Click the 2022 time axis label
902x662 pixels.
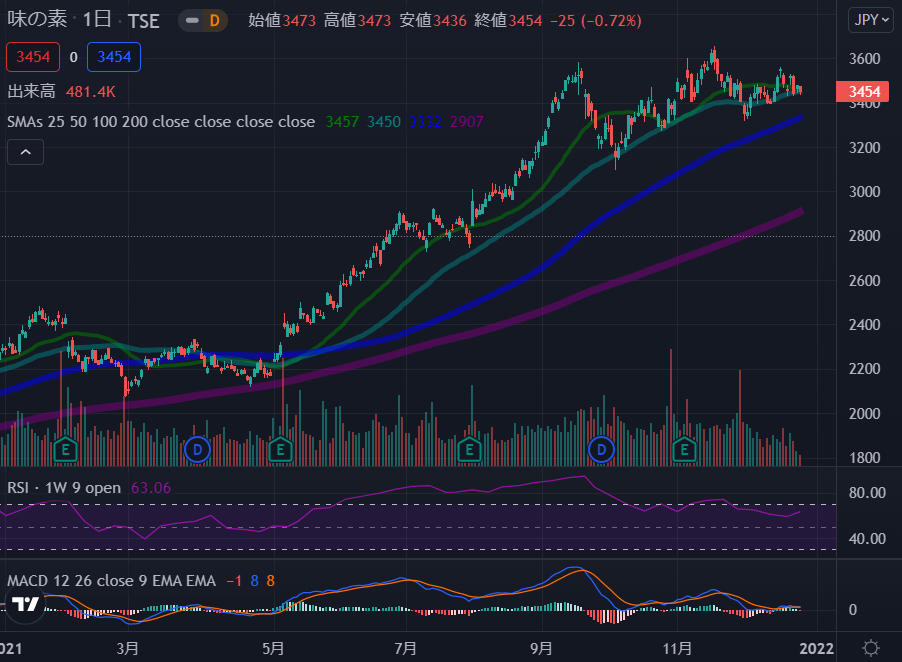pos(816,649)
